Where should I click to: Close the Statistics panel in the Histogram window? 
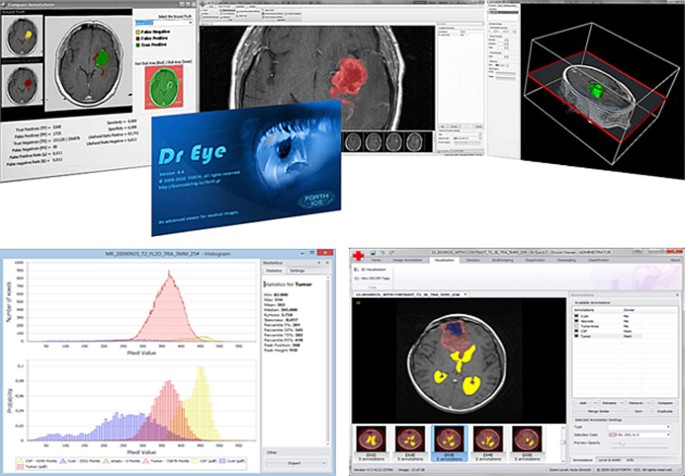click(327, 263)
